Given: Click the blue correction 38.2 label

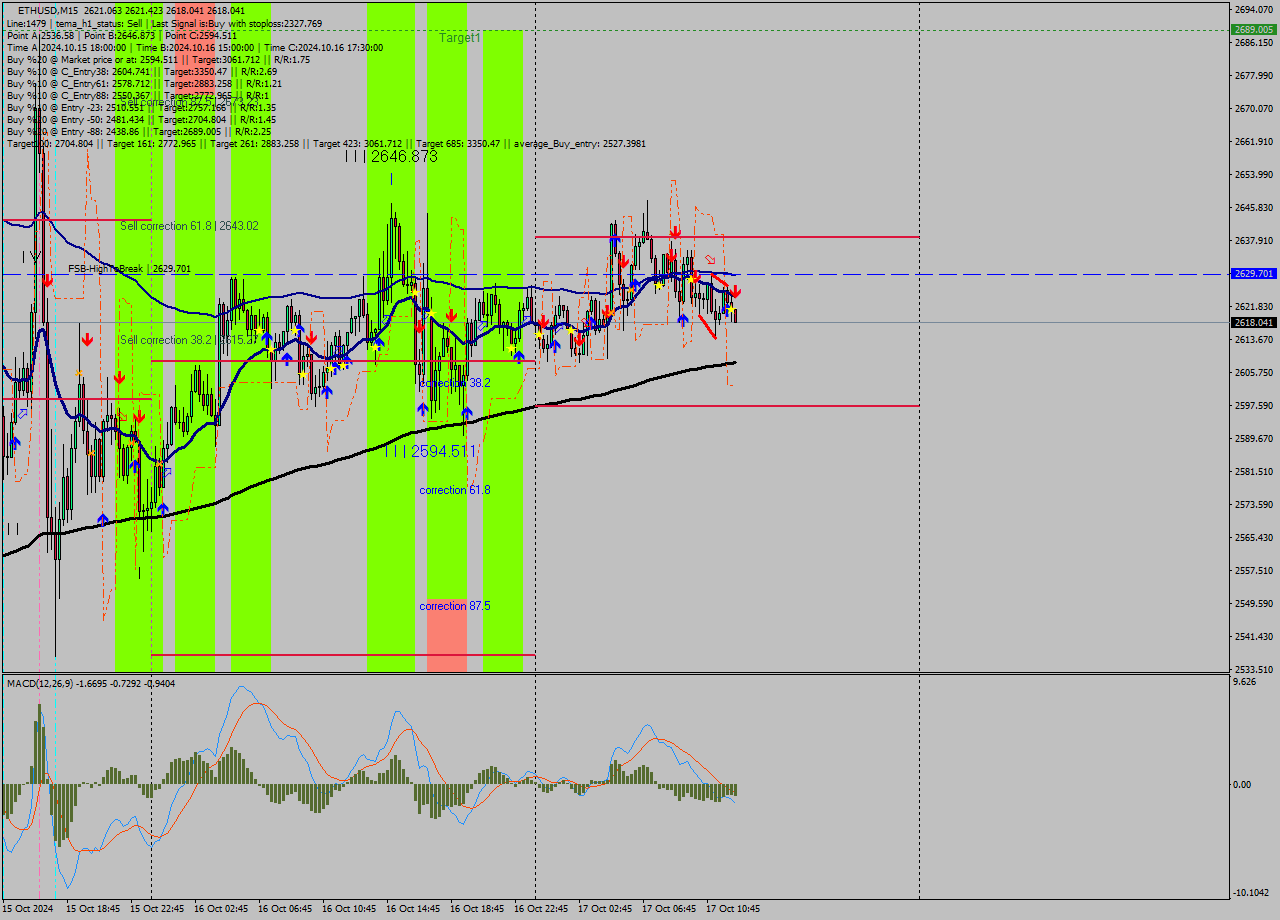Looking at the screenshot, I should [455, 383].
